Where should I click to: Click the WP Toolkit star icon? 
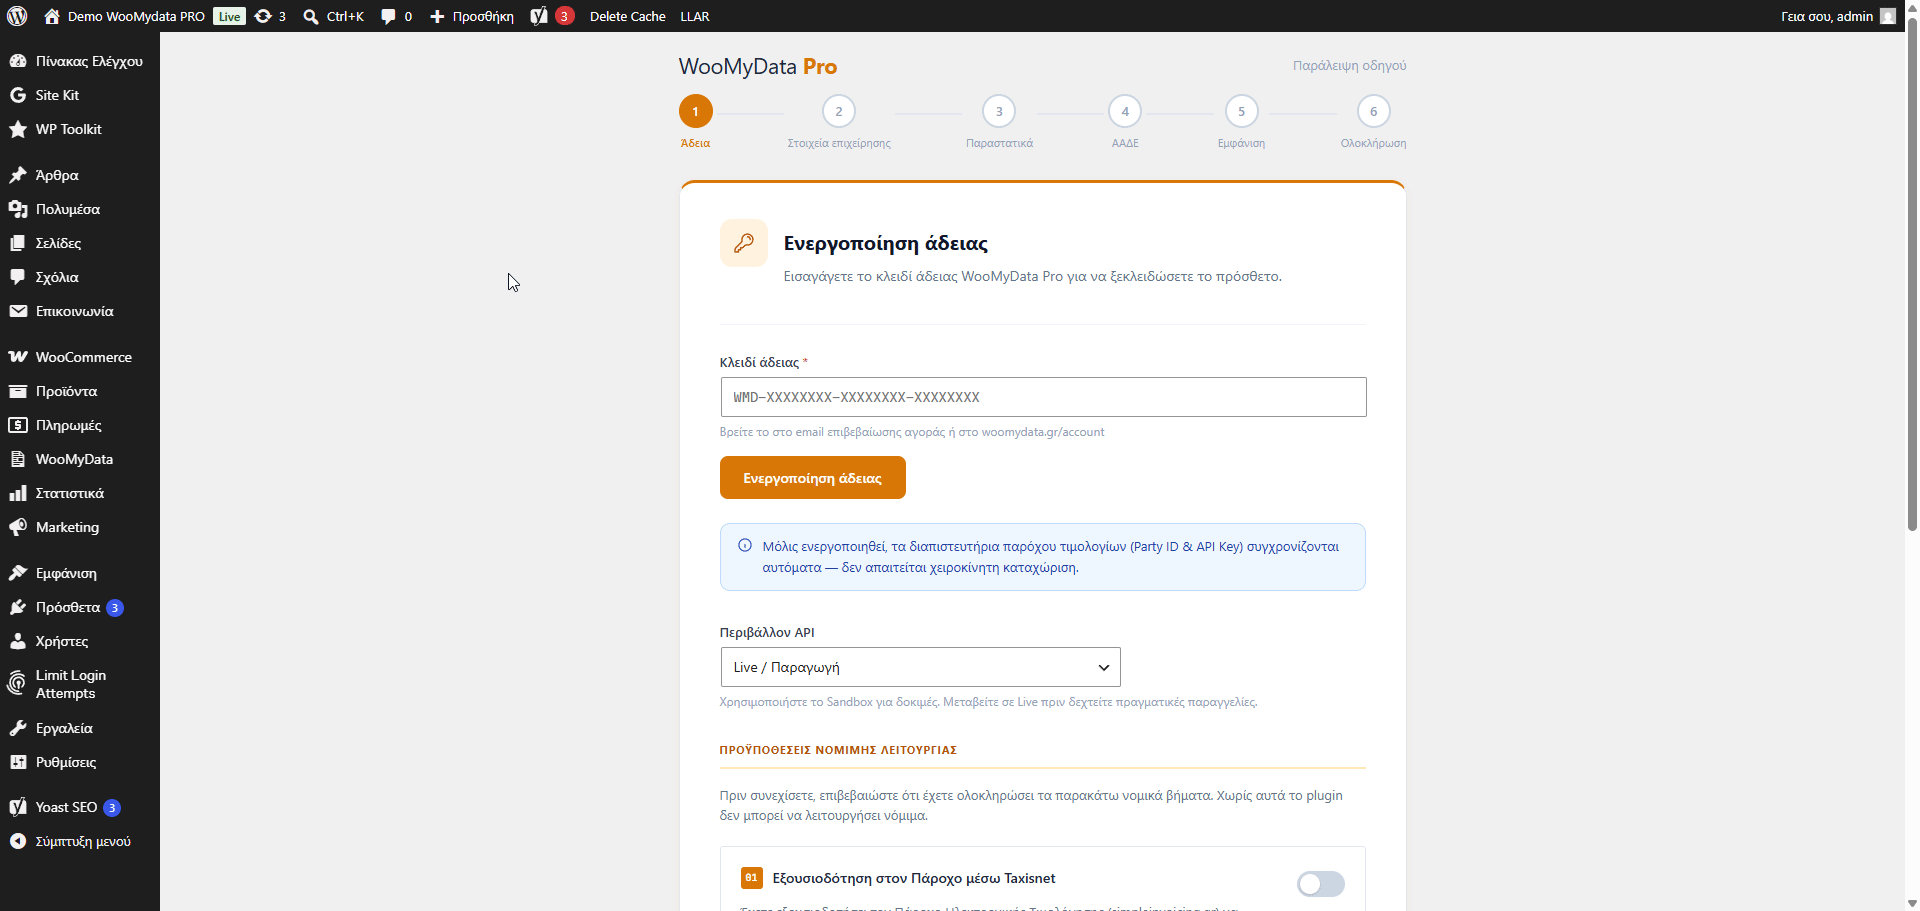[18, 129]
